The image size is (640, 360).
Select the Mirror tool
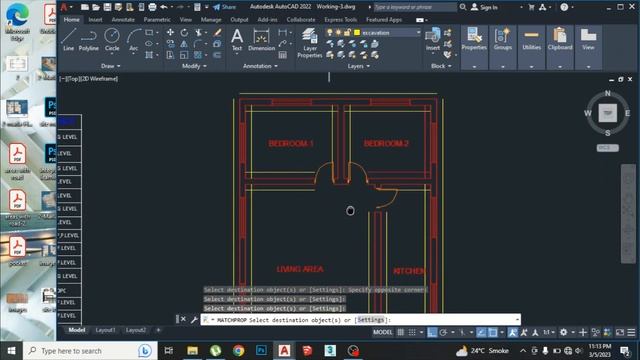[x=184, y=44]
